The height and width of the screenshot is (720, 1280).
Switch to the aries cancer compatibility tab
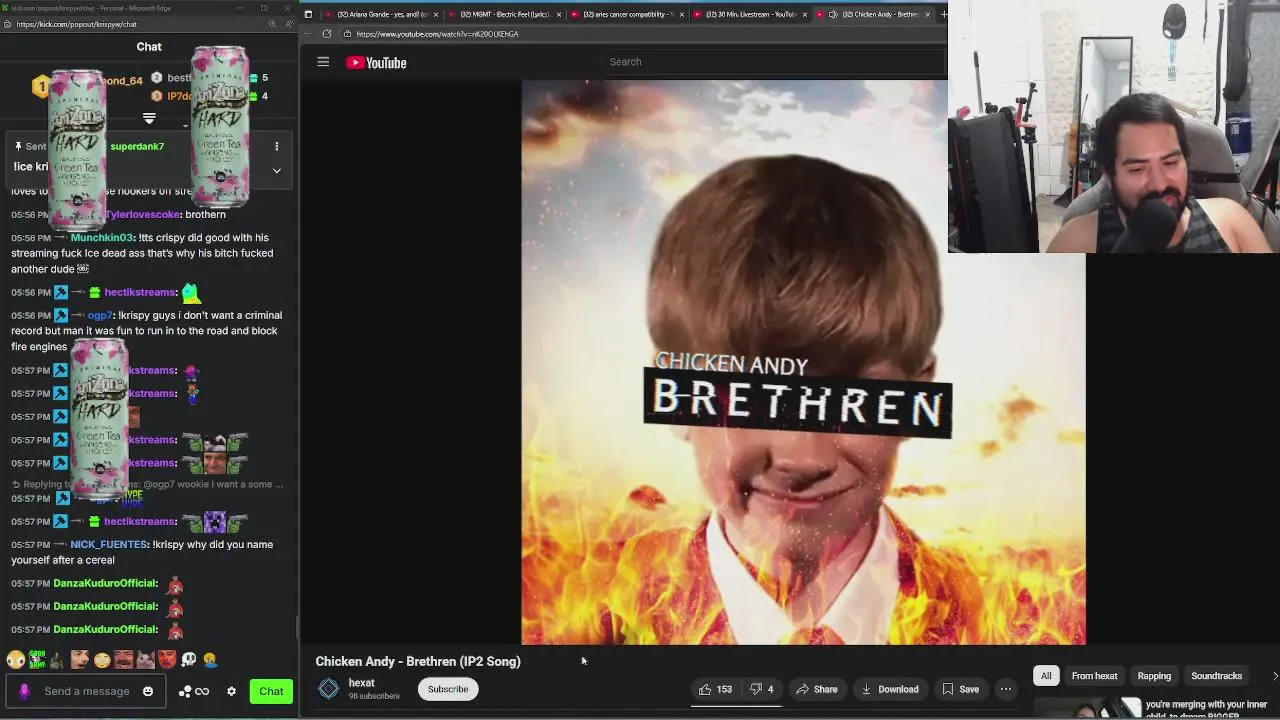tap(628, 14)
